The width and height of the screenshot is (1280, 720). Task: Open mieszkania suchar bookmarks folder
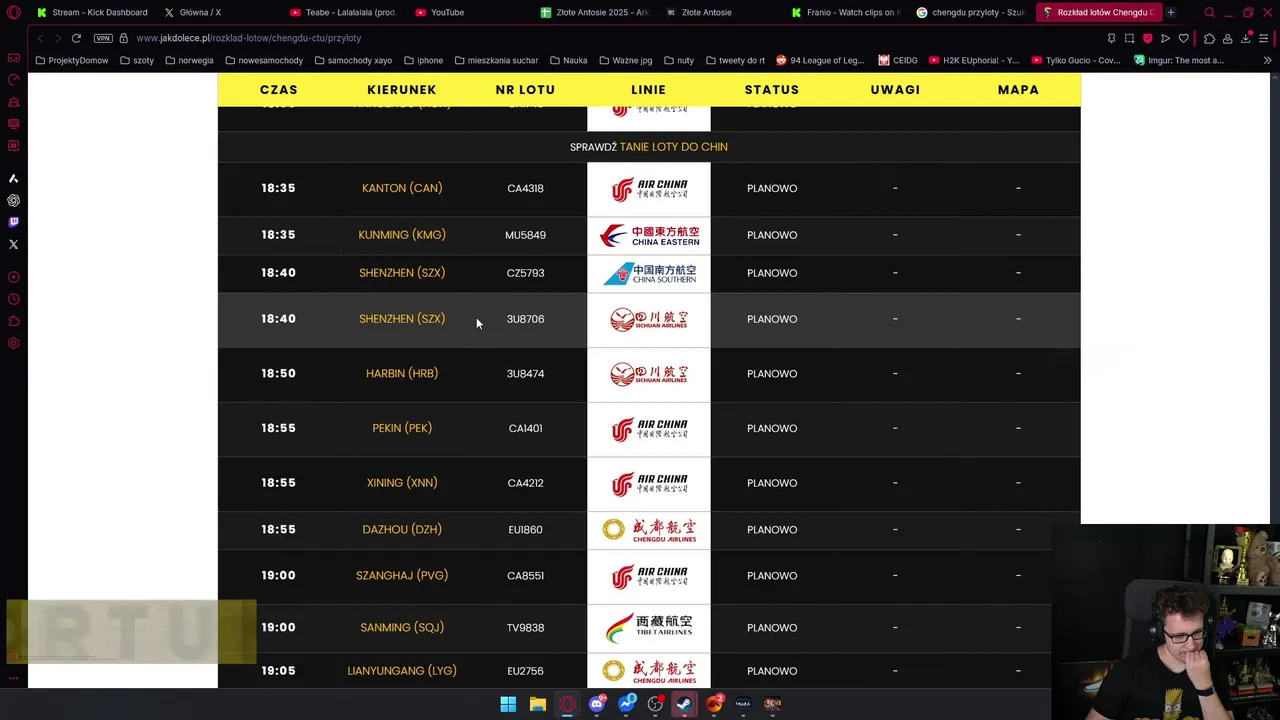pos(496,60)
